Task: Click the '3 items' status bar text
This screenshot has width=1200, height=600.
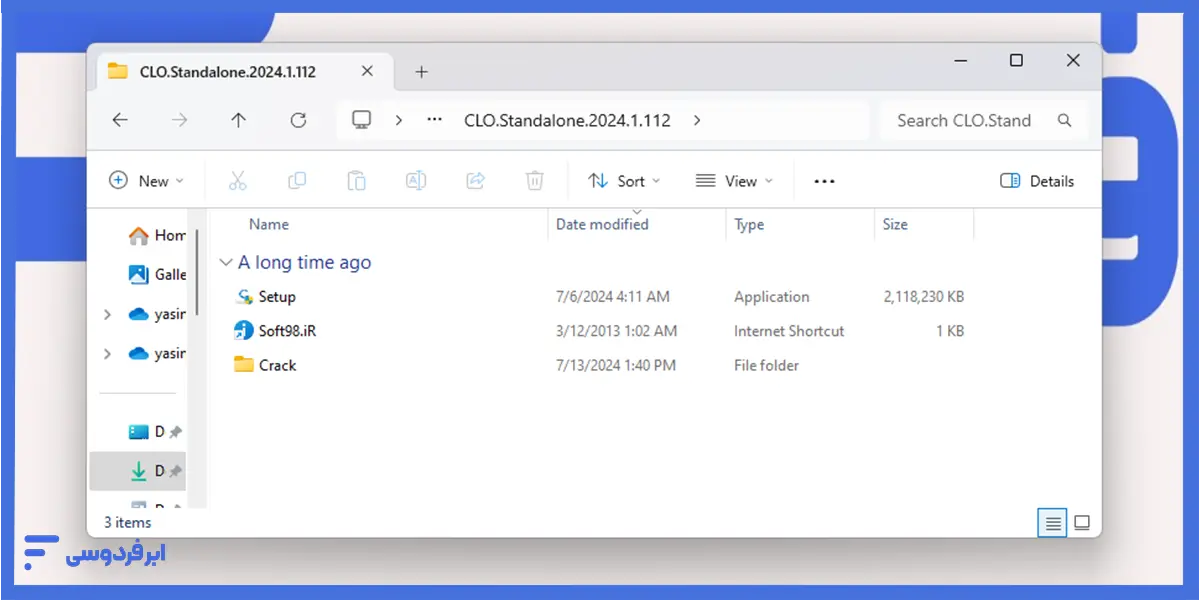Action: pos(127,522)
